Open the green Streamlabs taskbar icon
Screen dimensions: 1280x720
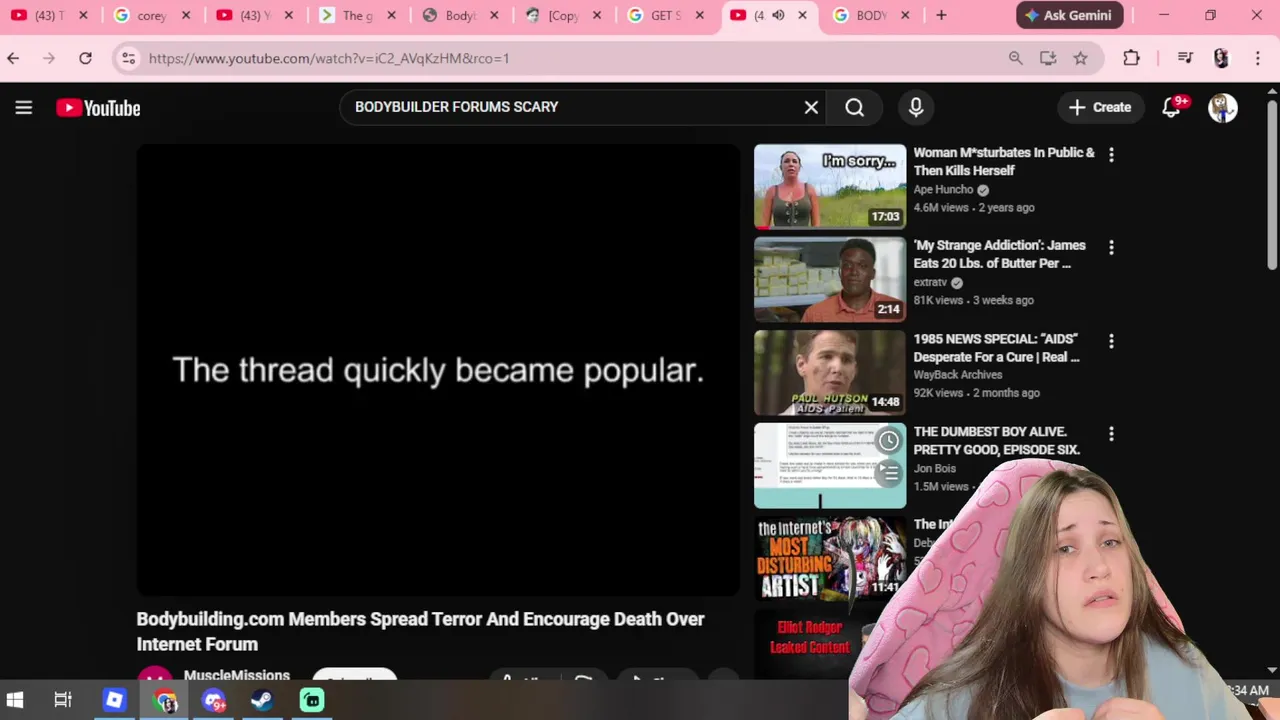(312, 700)
